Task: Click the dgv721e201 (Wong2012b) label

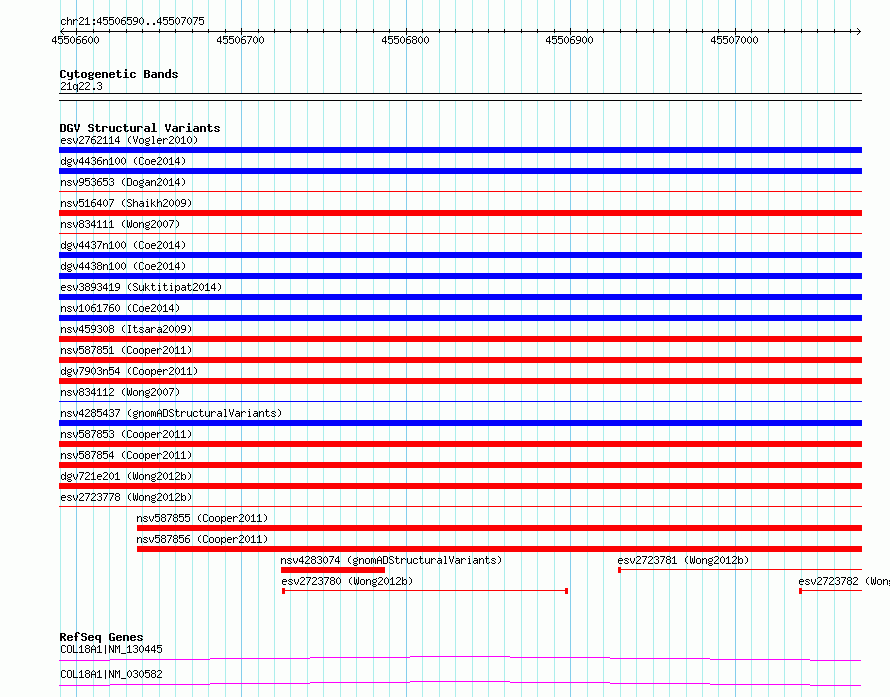Action: (x=126, y=476)
